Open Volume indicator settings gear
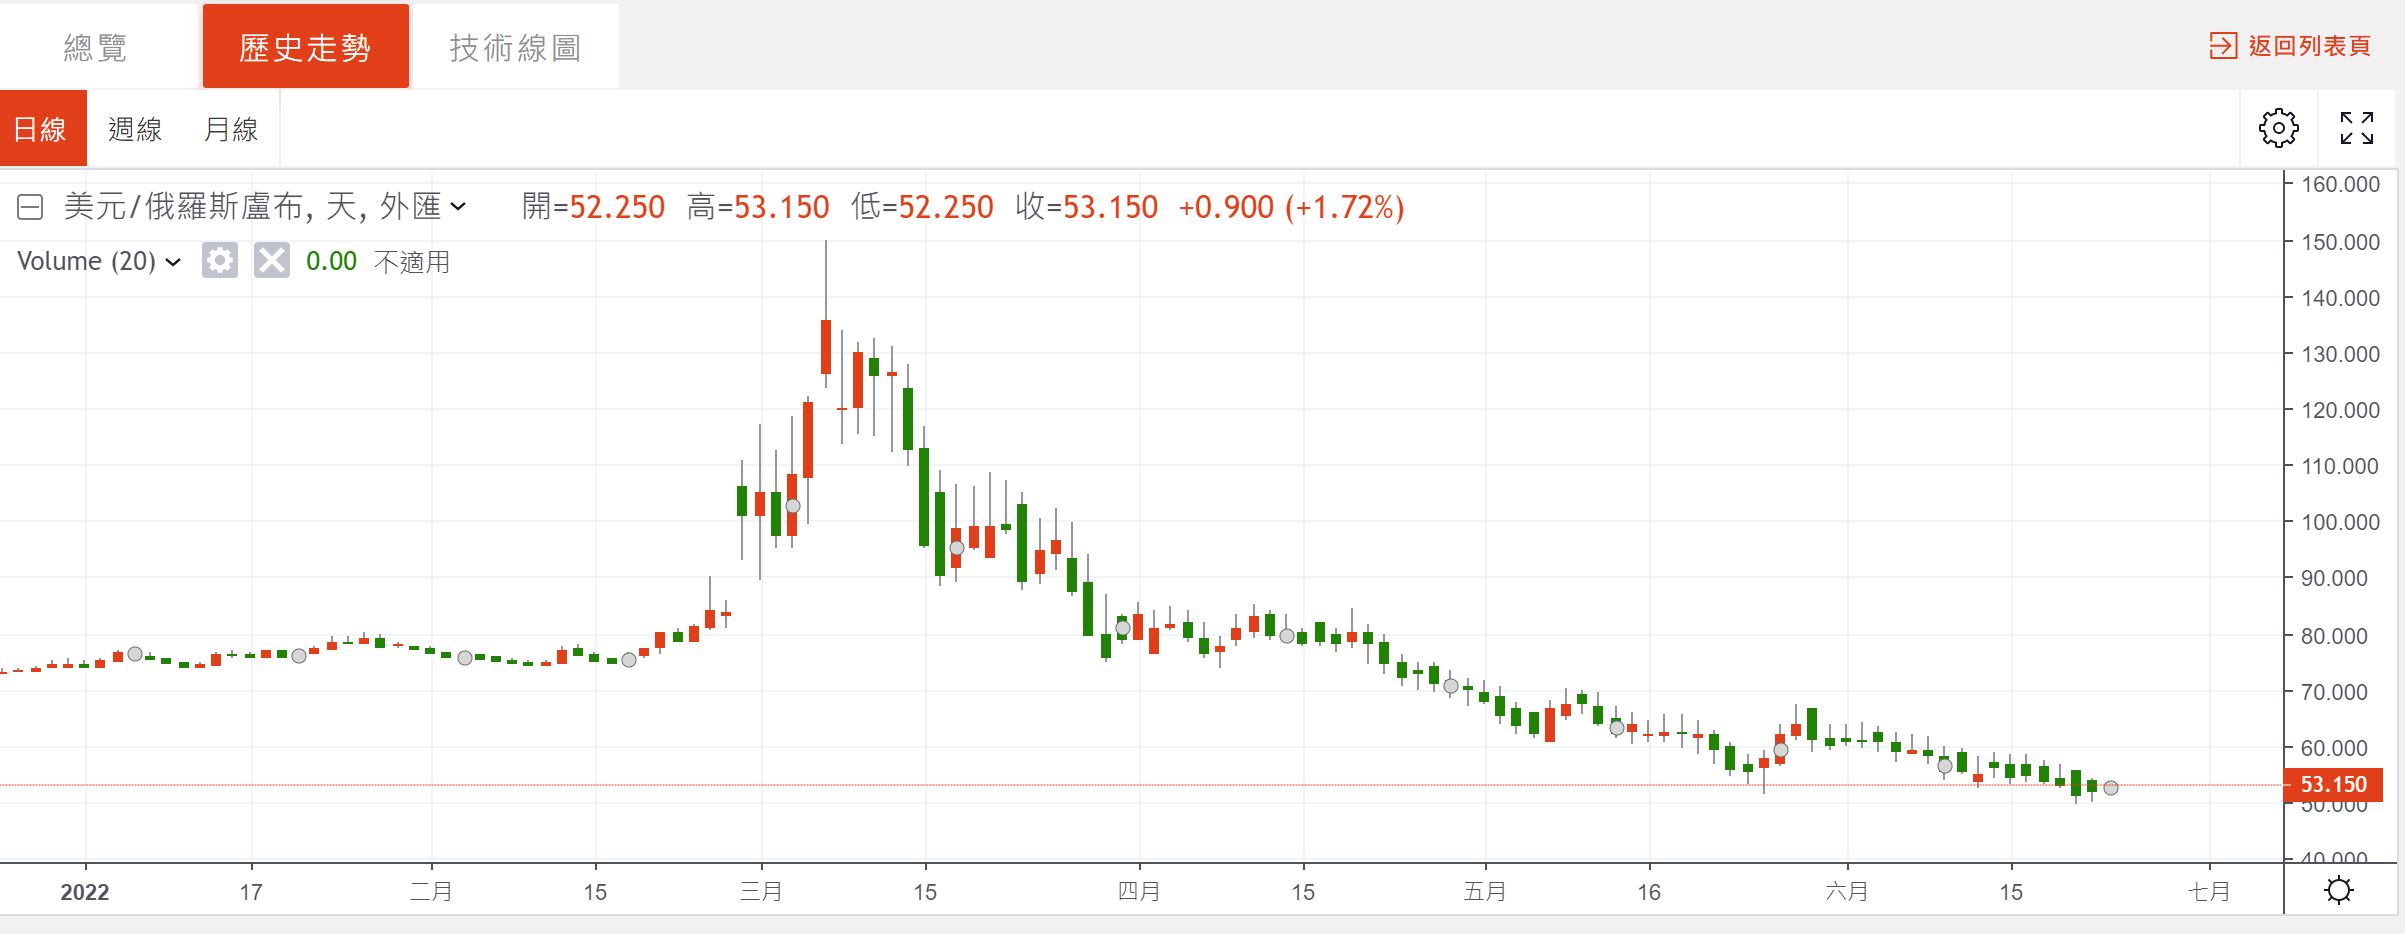Screen dimensions: 2405x934 219,261
